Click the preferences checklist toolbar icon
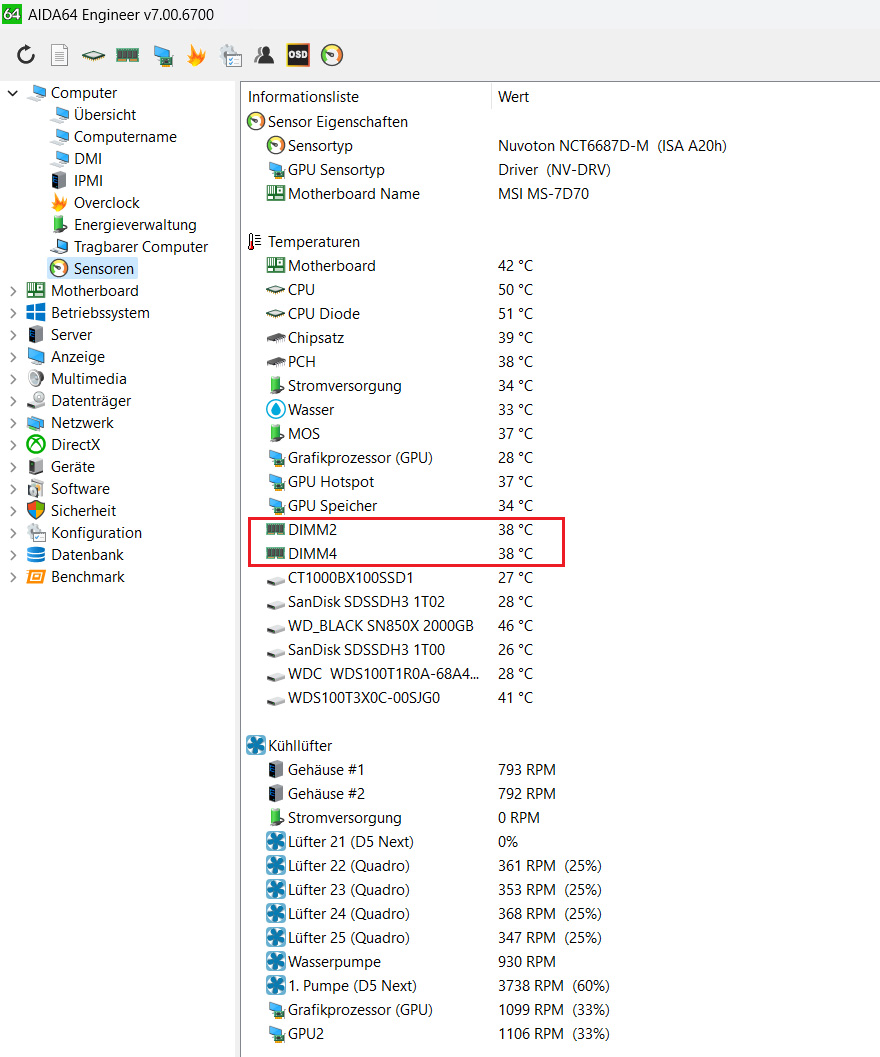 point(231,55)
